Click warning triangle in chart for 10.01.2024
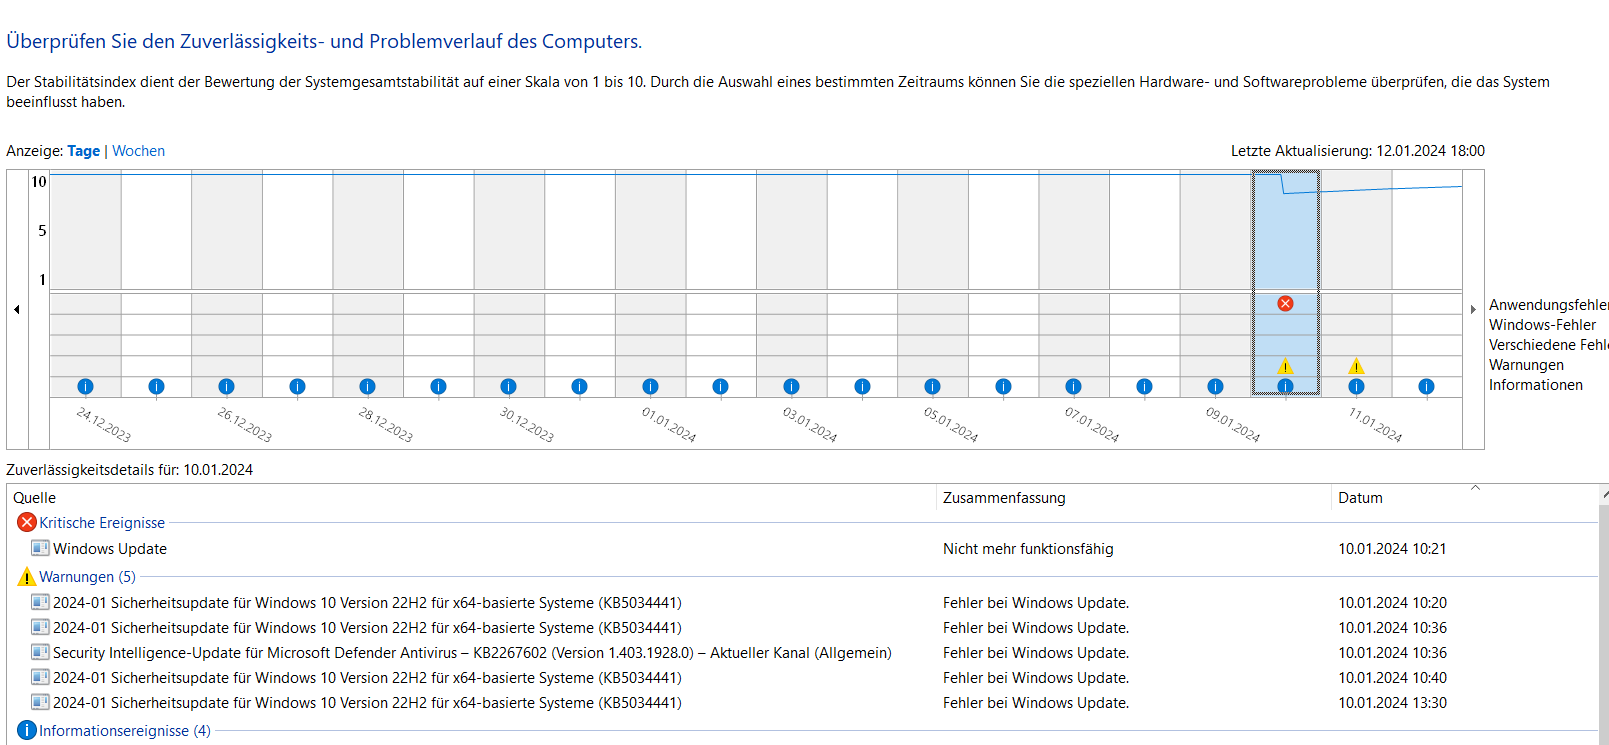 (x=1285, y=366)
